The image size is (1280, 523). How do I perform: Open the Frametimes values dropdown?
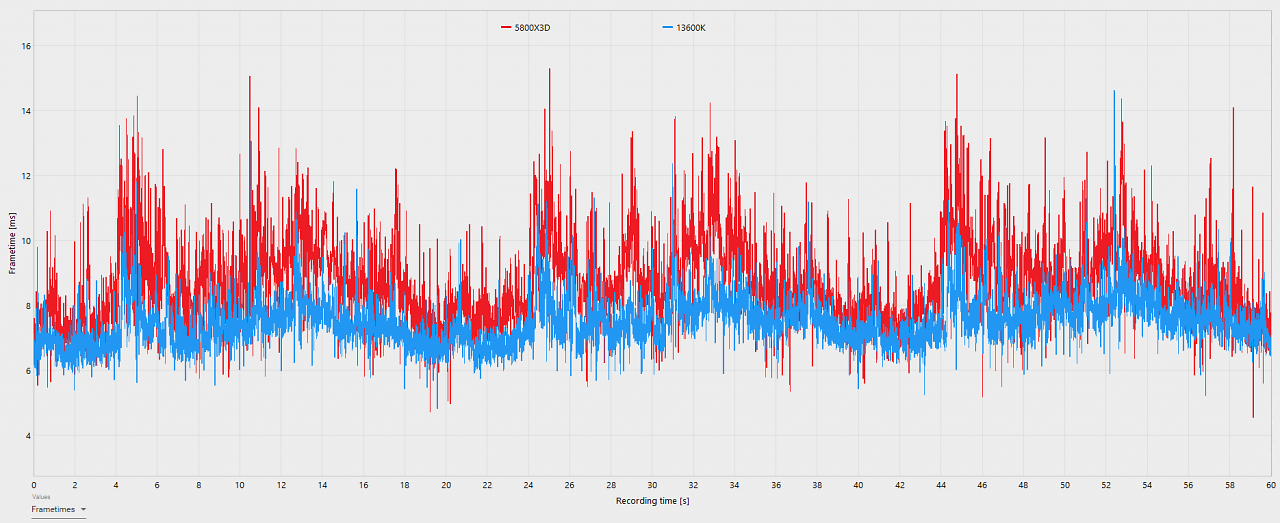(x=58, y=510)
